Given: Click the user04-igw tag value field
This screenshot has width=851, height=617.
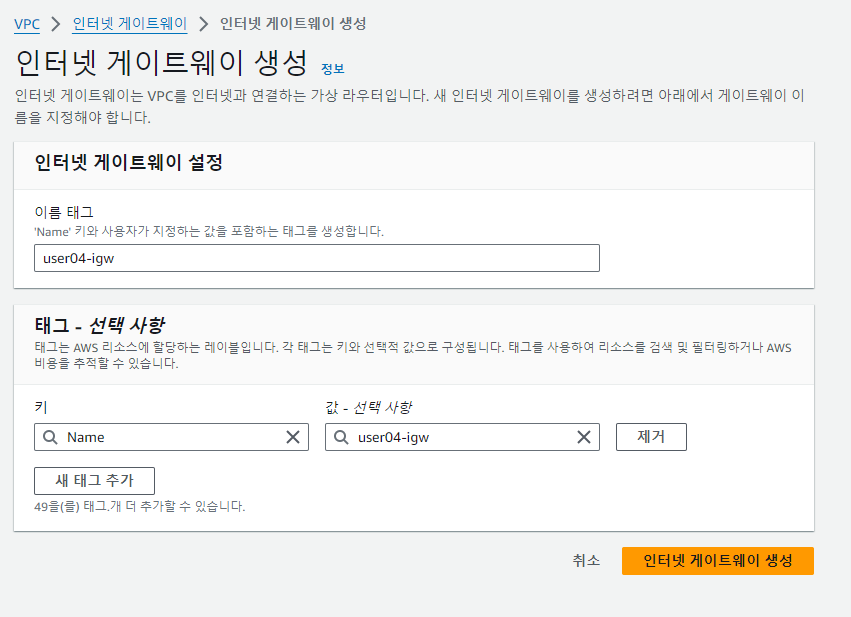Looking at the screenshot, I should tap(462, 437).
